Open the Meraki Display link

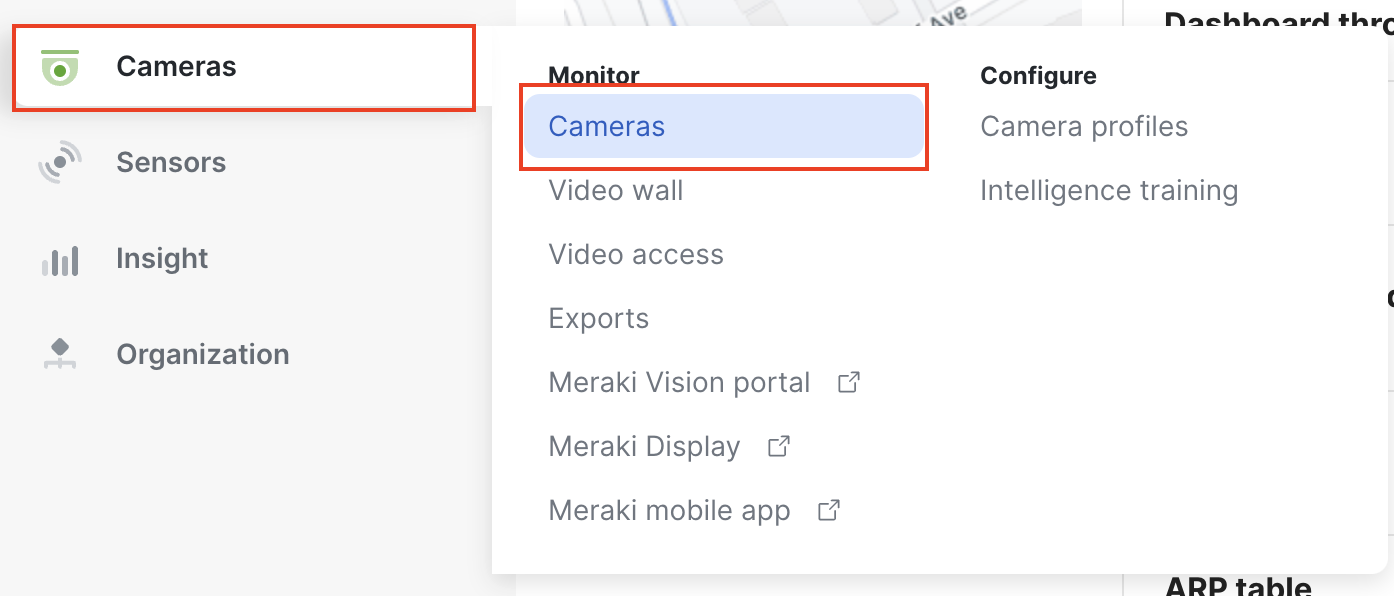644,445
